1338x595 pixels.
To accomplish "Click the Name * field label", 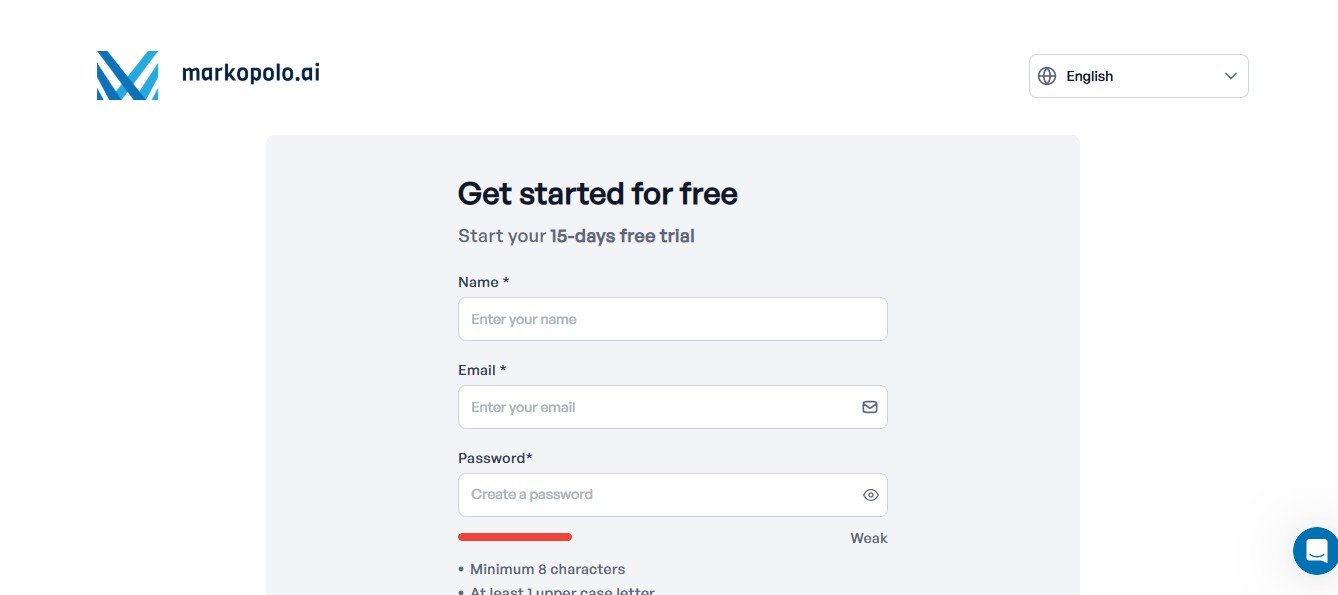I will (x=484, y=282).
